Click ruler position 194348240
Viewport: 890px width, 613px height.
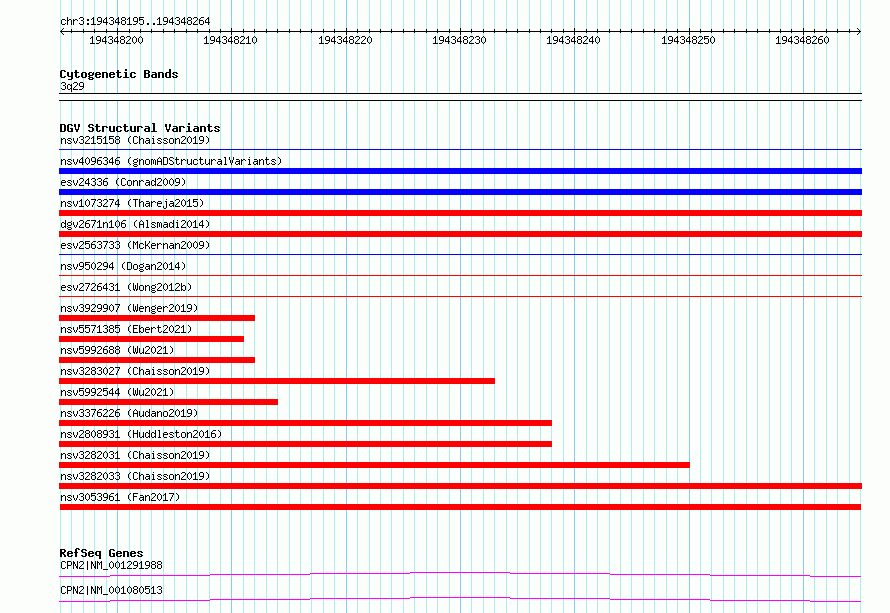point(573,40)
